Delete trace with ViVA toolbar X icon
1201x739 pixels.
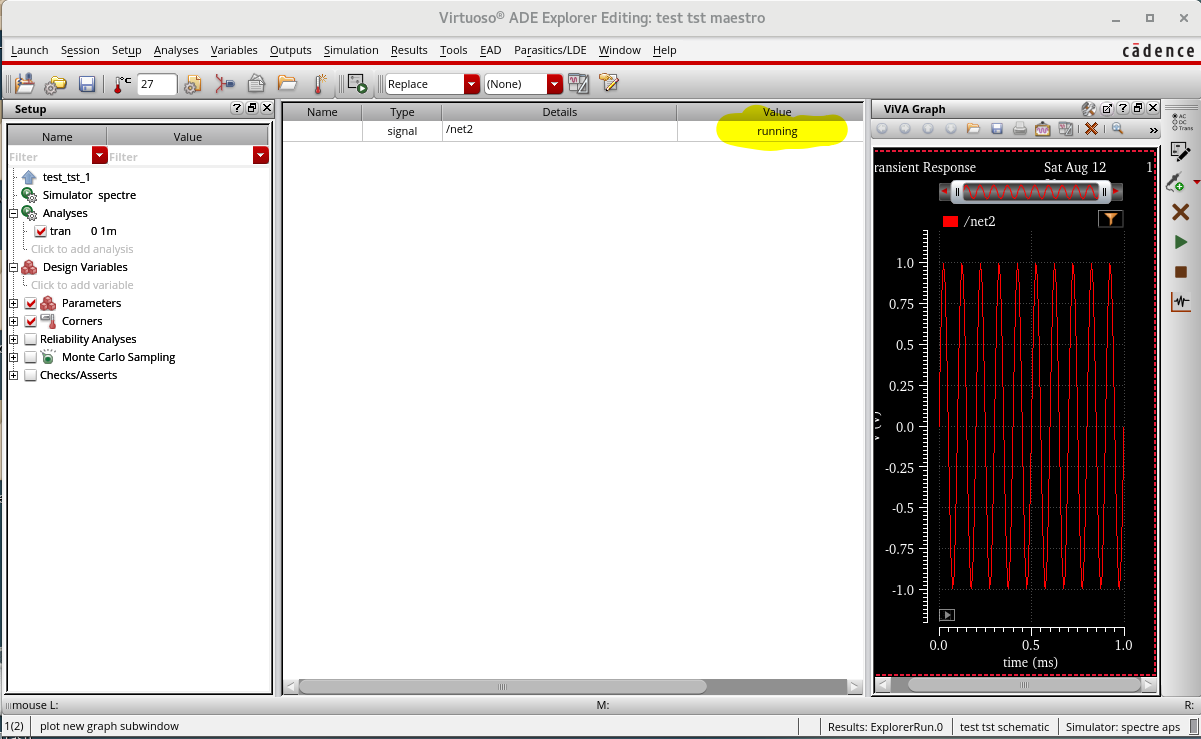1091,128
